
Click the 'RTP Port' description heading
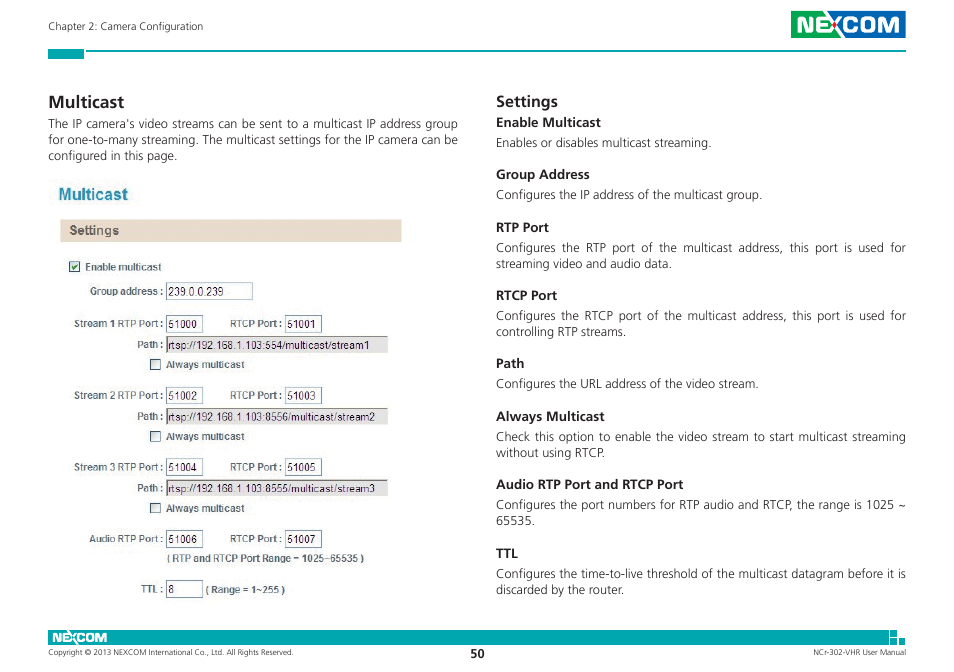coord(522,227)
